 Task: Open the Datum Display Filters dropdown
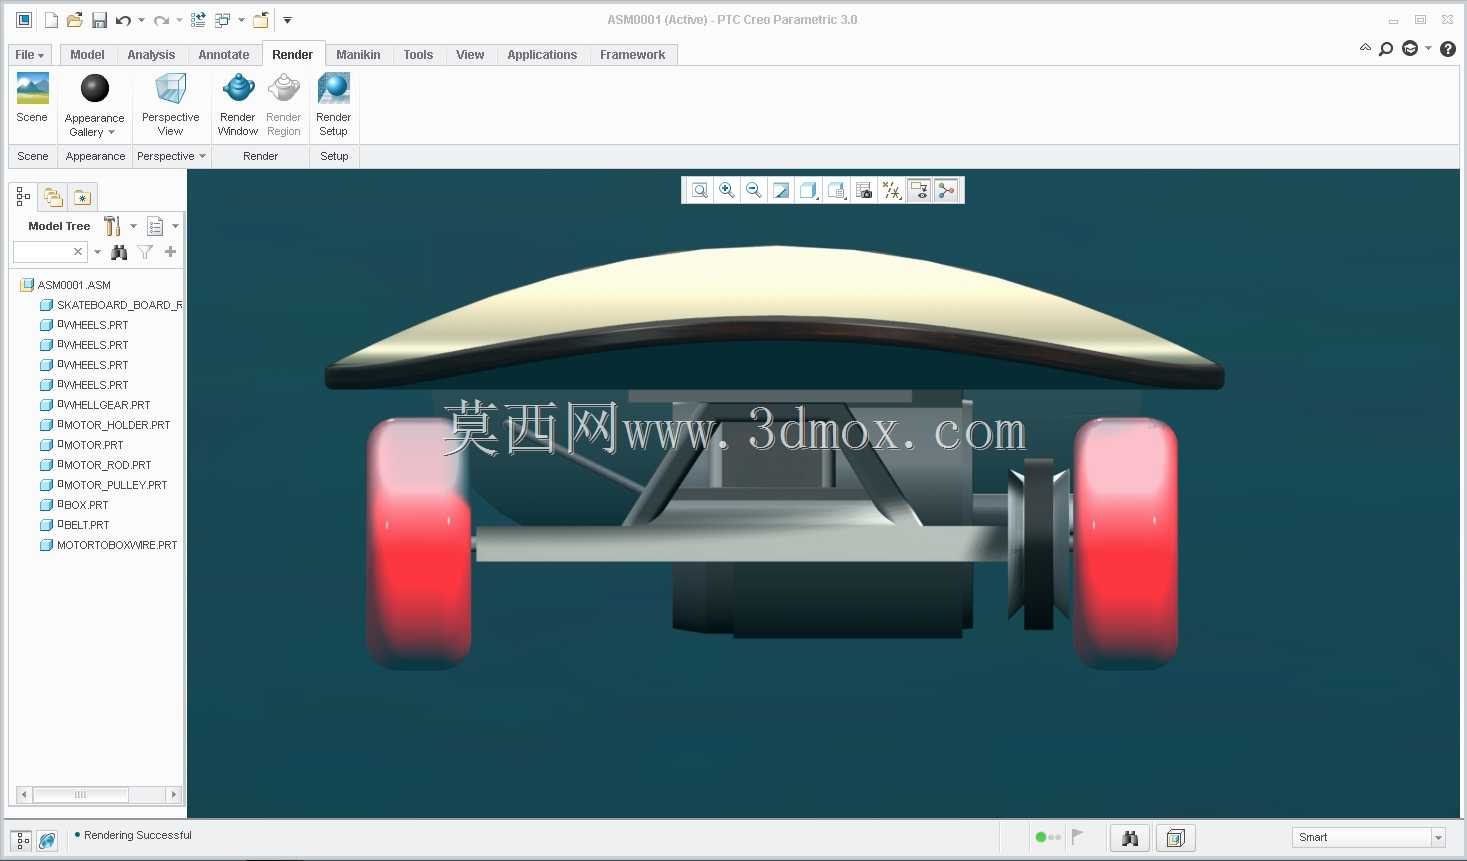click(x=892, y=190)
